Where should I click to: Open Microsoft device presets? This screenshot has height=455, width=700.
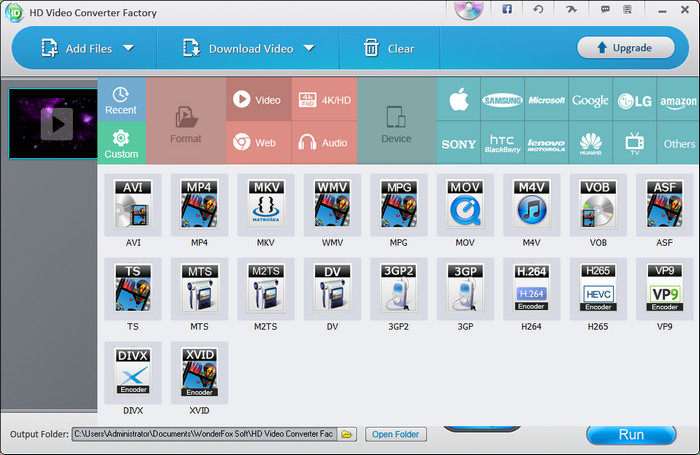[x=546, y=99]
